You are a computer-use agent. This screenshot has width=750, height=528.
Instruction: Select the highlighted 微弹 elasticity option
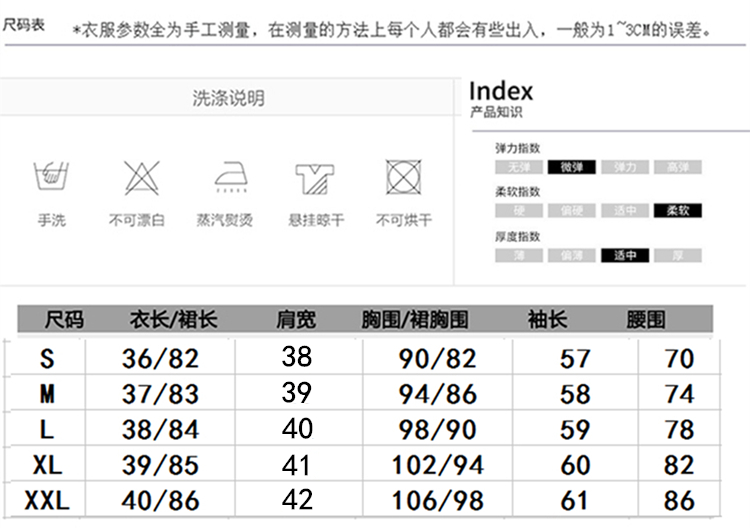tap(572, 167)
